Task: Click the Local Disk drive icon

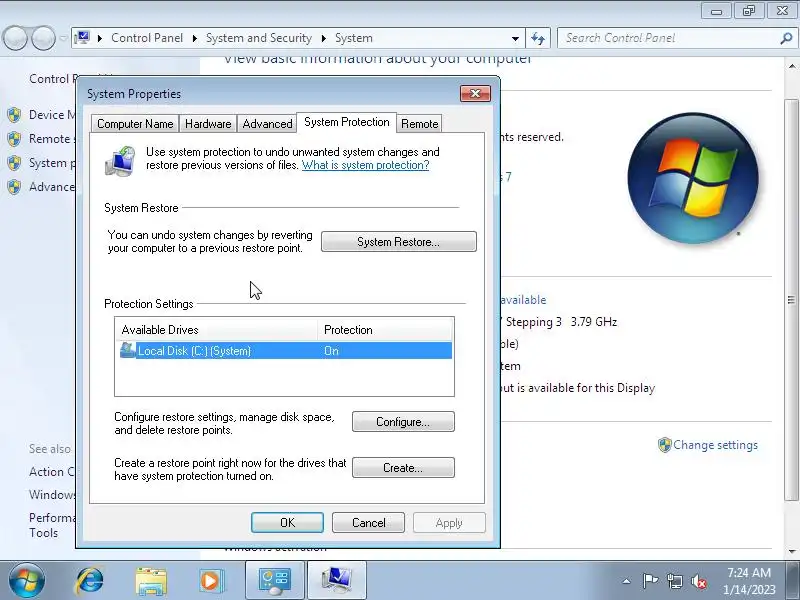Action: coord(128,351)
